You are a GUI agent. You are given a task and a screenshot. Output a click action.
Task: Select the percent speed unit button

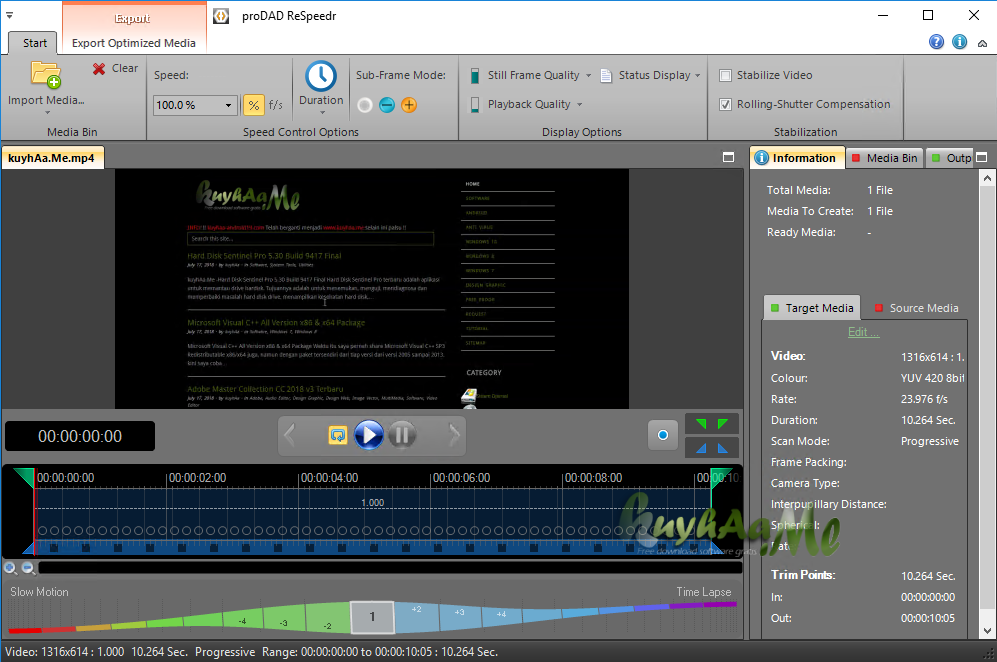[x=253, y=105]
